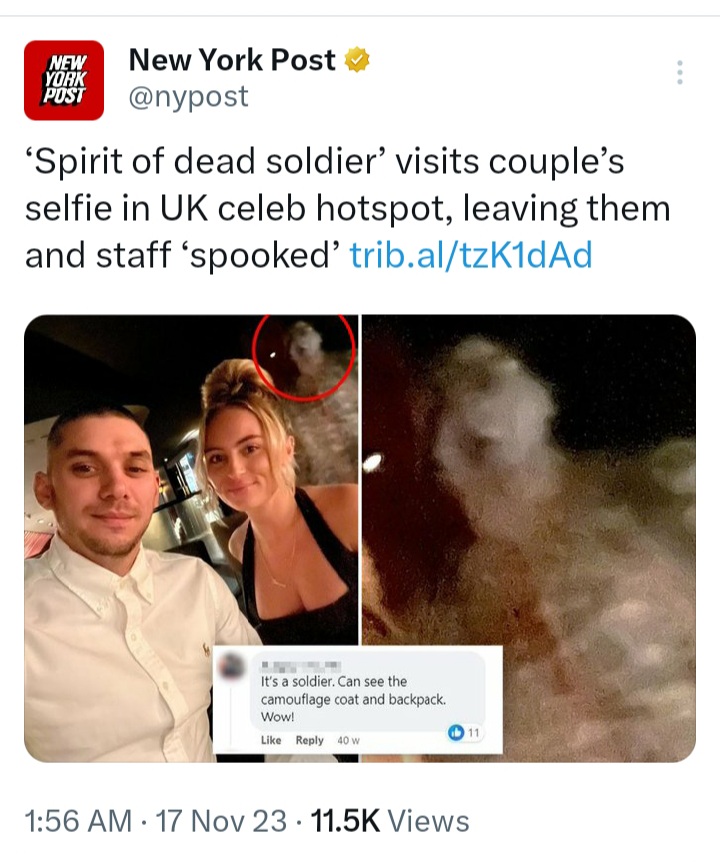Viewport: 720px width, 862px height.
Task: Click Like under the soldier comment
Action: (271, 740)
